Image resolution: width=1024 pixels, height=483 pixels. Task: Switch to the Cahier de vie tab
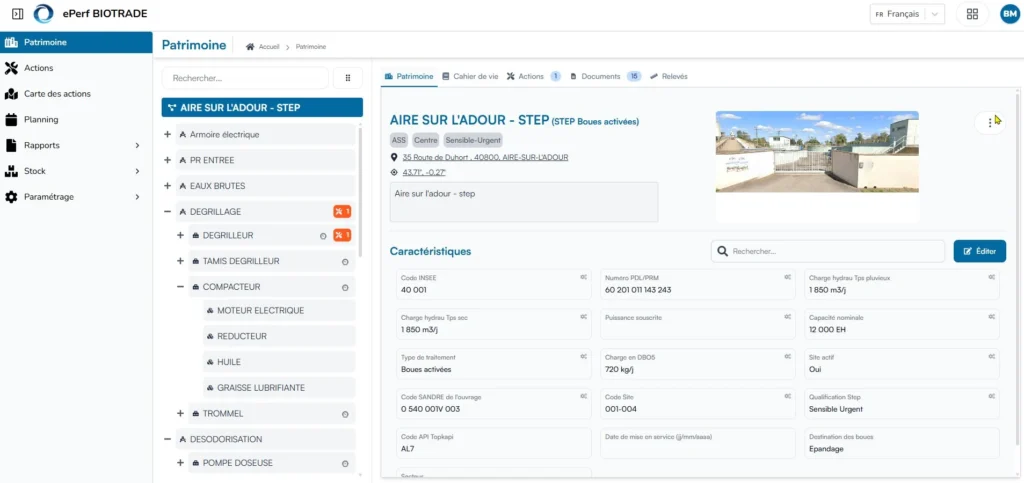pyautogui.click(x=470, y=76)
